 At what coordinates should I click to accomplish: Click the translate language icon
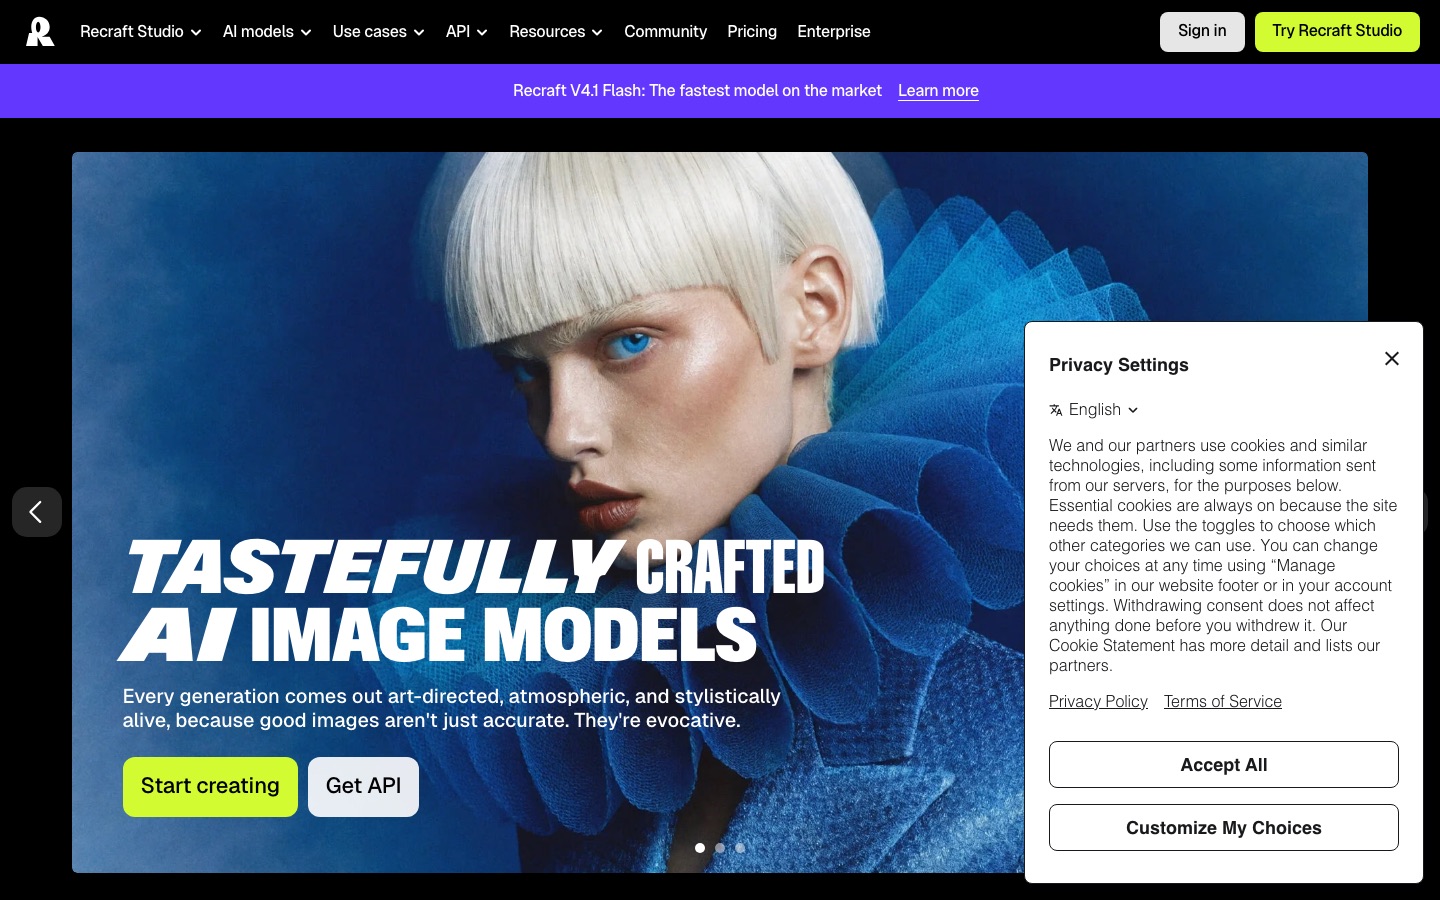click(x=1056, y=410)
